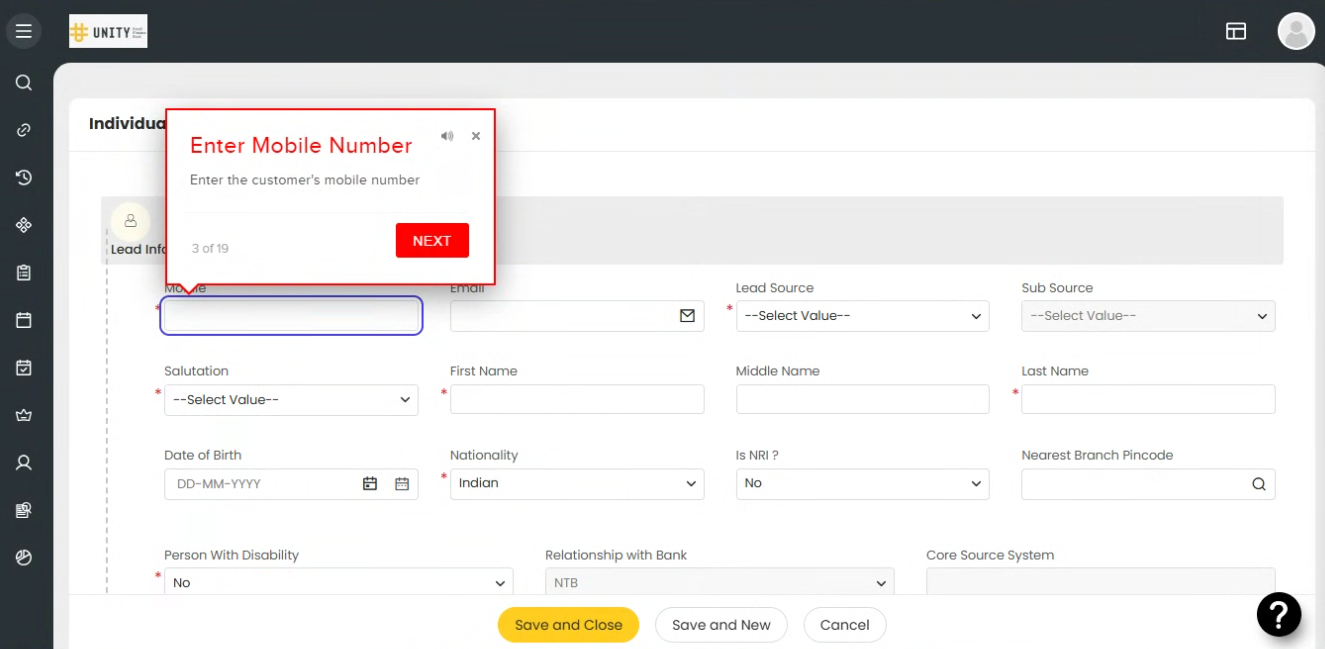The image size is (1325, 649).
Task: Open the Salutation dropdown
Action: pyautogui.click(x=291, y=400)
